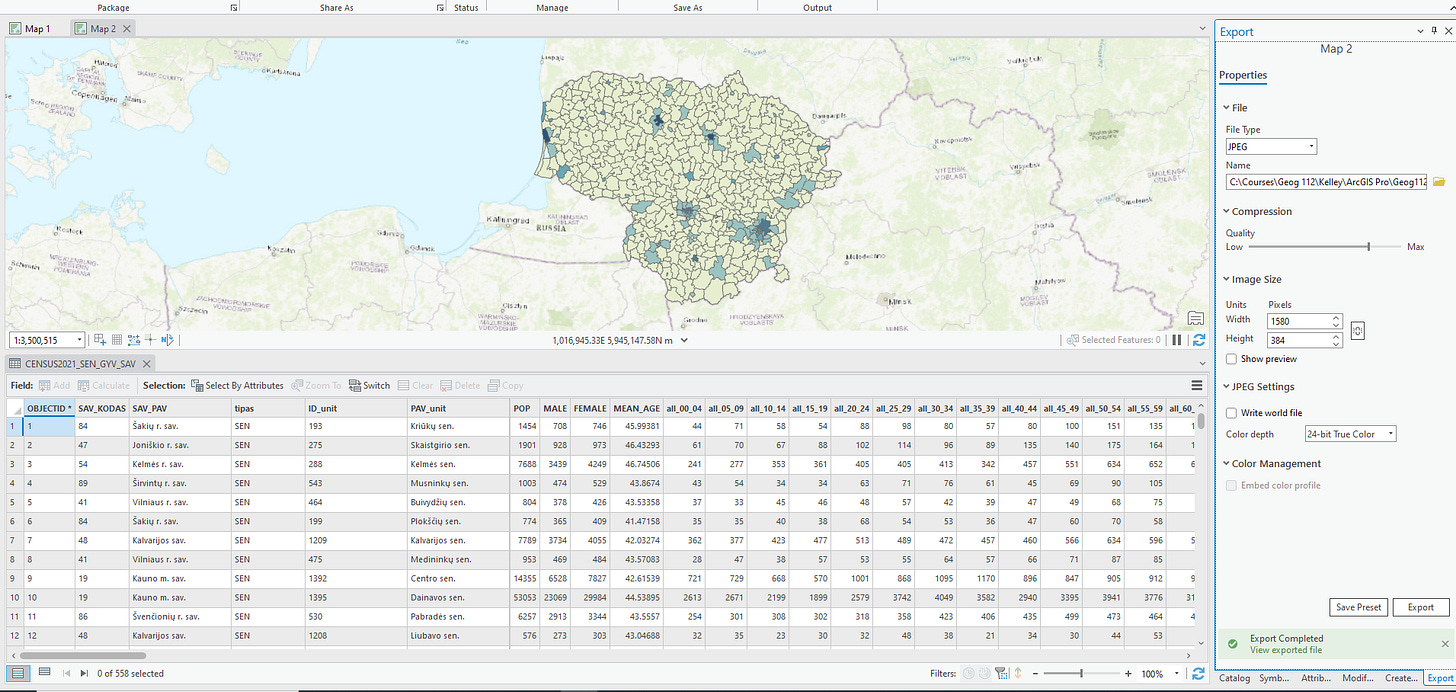
Task: Browse for export file location folder icon
Action: (x=1439, y=182)
